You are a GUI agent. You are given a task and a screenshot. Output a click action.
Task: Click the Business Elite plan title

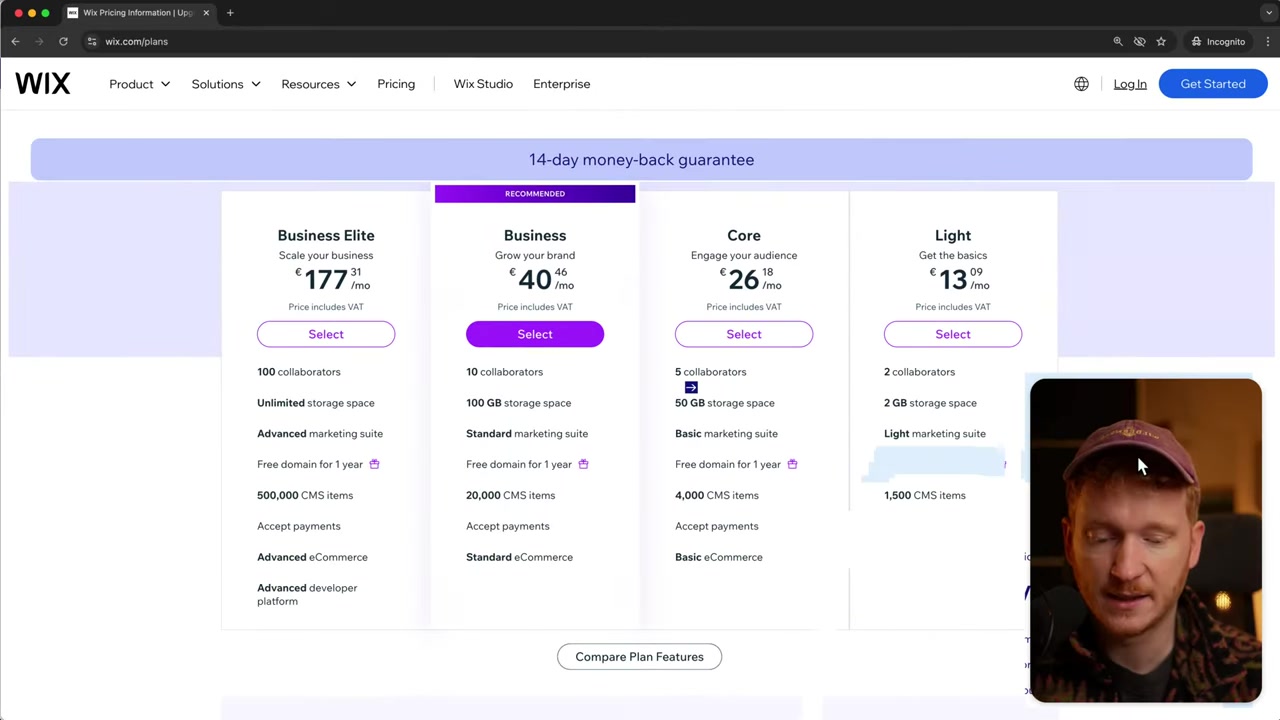[326, 235]
